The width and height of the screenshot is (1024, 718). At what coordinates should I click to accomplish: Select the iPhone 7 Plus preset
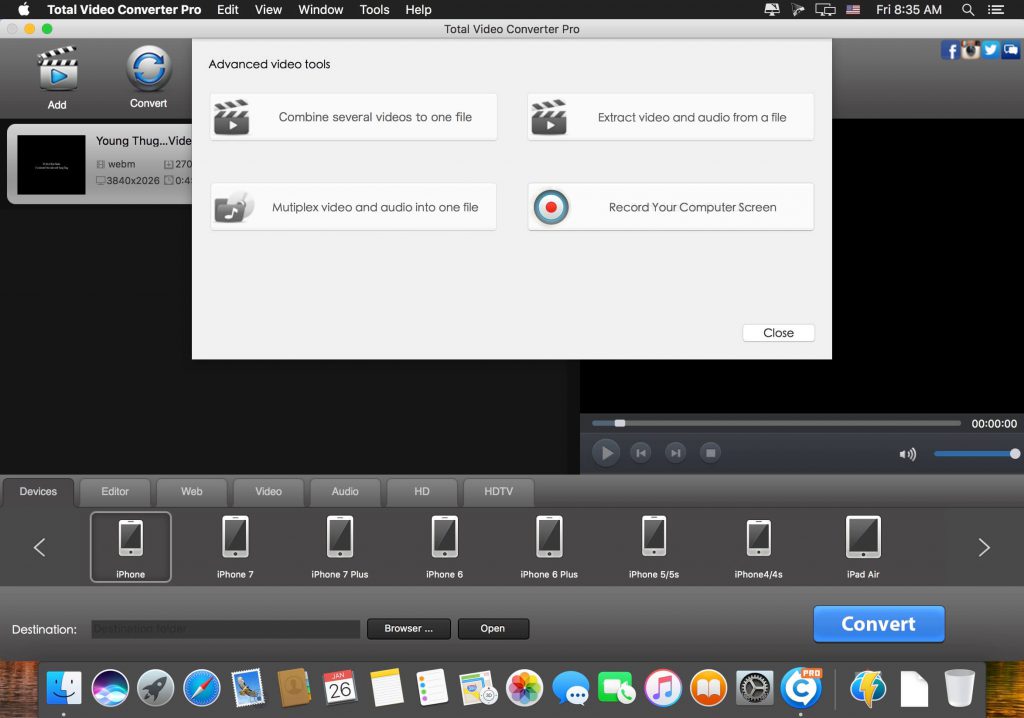pyautogui.click(x=340, y=545)
